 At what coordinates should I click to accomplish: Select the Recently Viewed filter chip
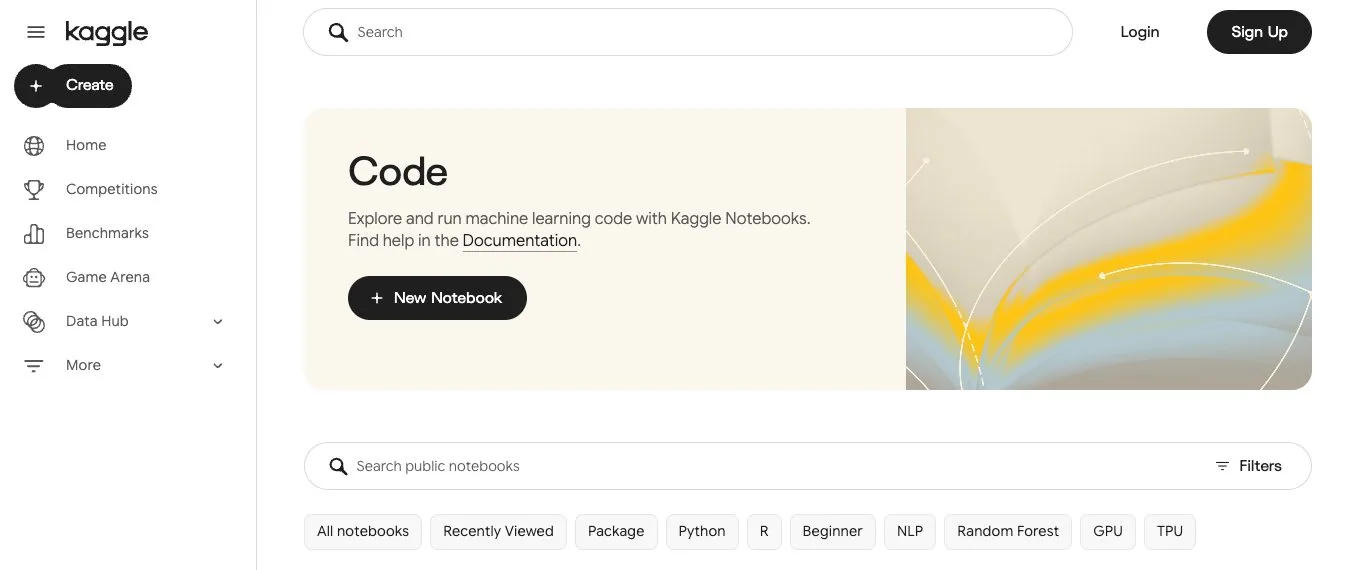(x=498, y=532)
